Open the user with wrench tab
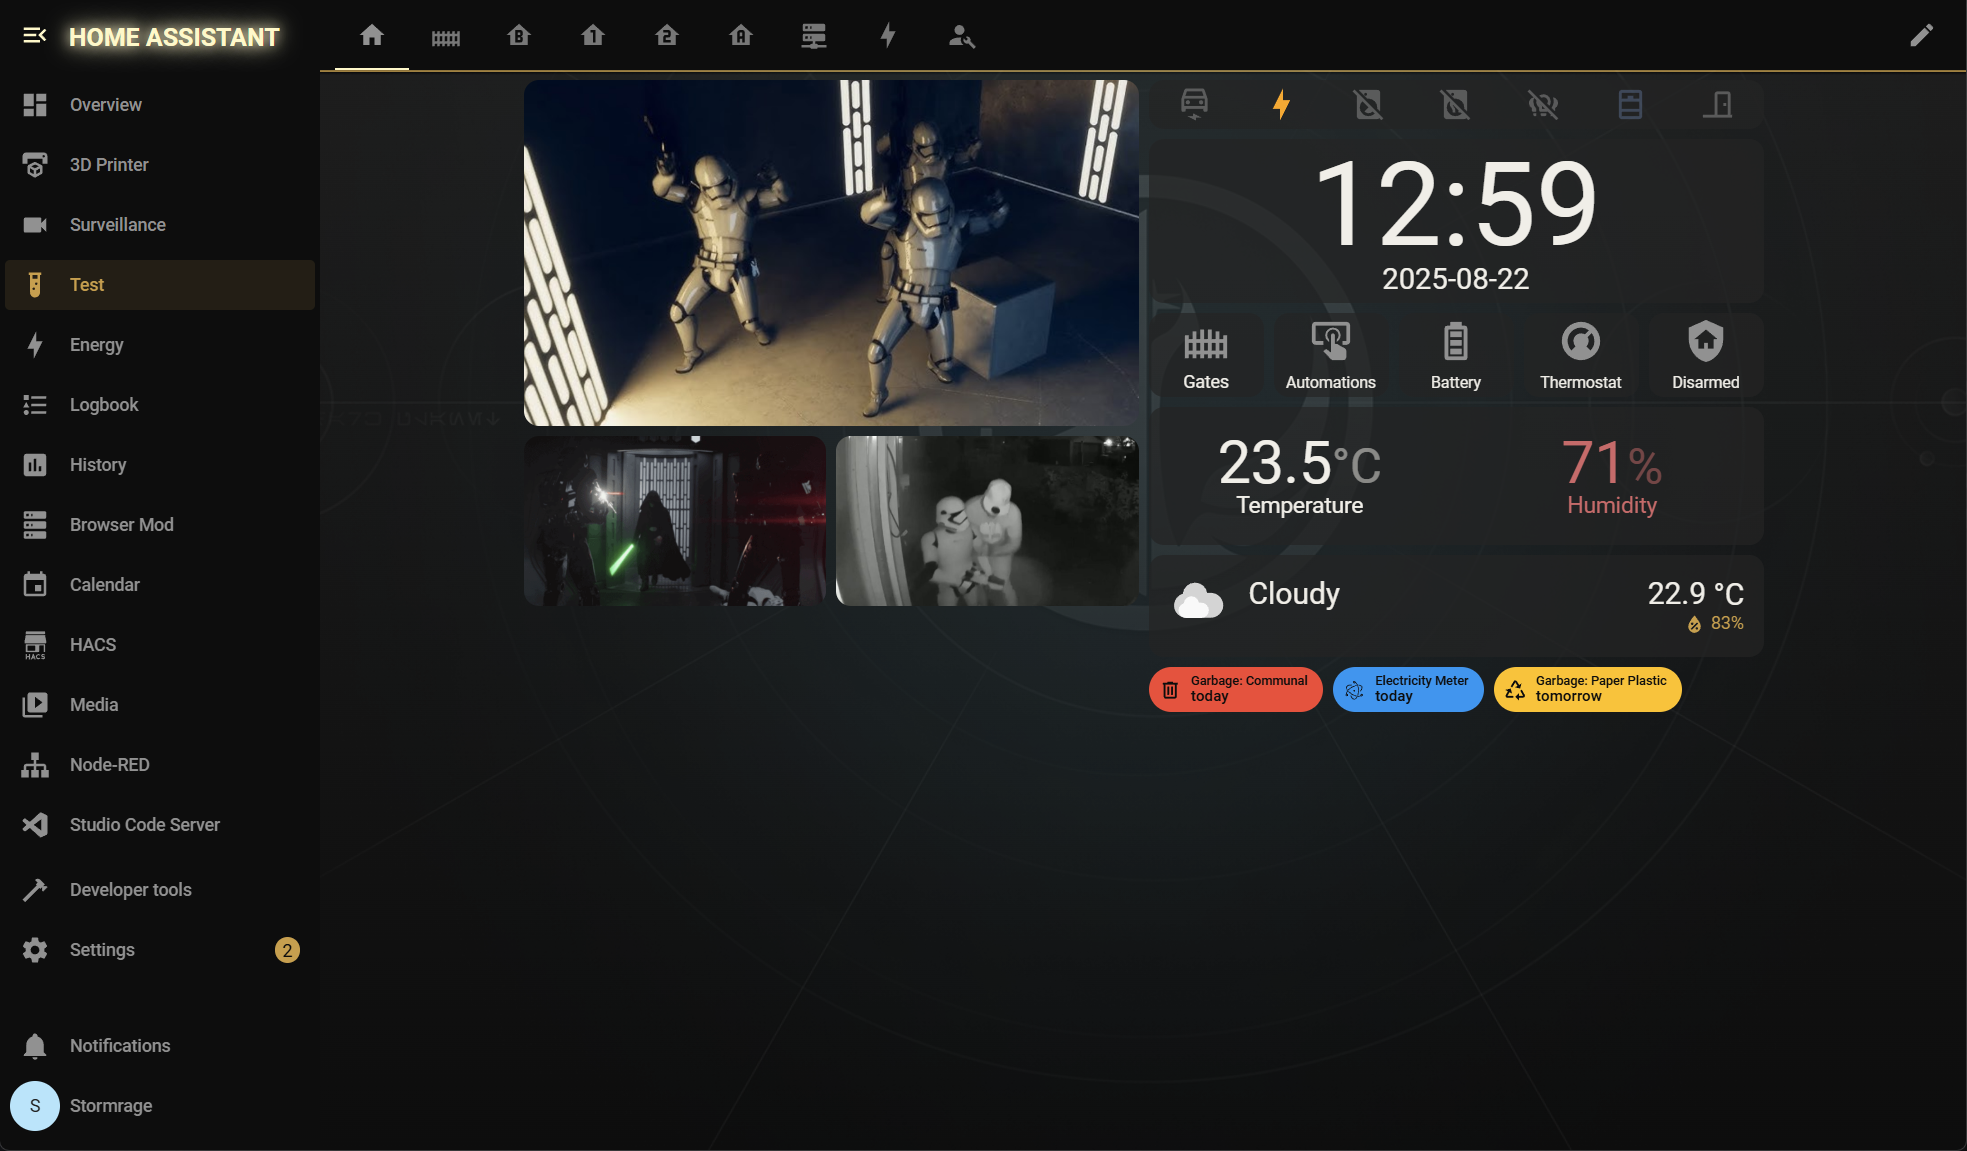Viewport: 1967px width, 1151px height. click(x=961, y=36)
